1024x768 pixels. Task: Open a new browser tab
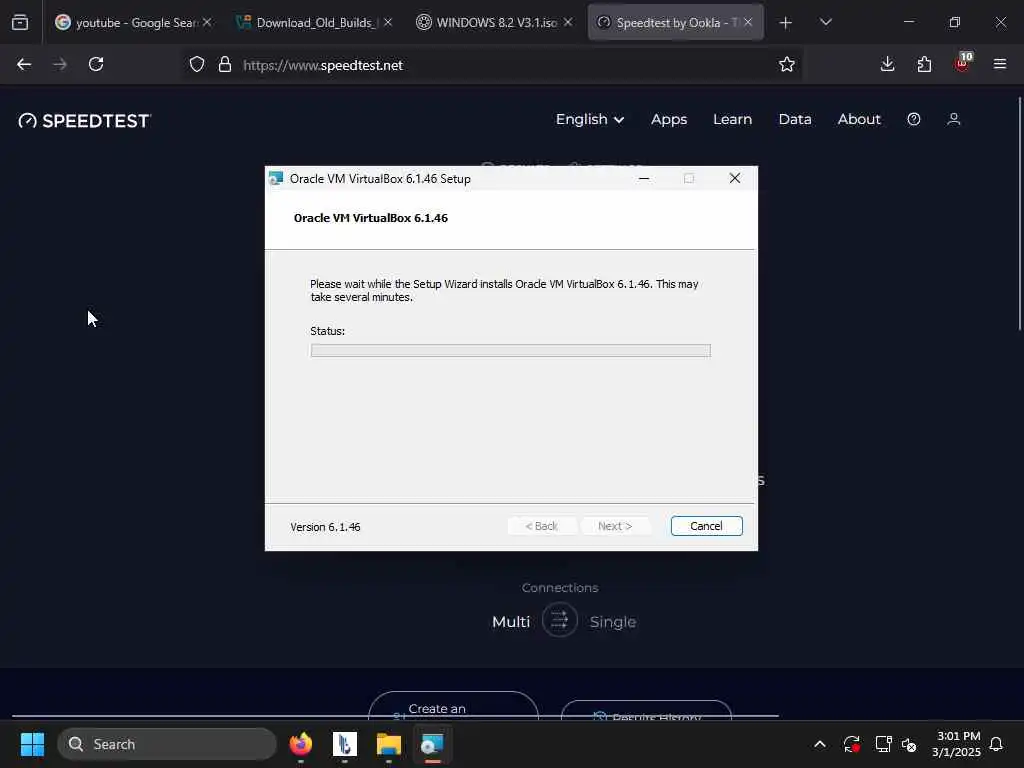786,23
